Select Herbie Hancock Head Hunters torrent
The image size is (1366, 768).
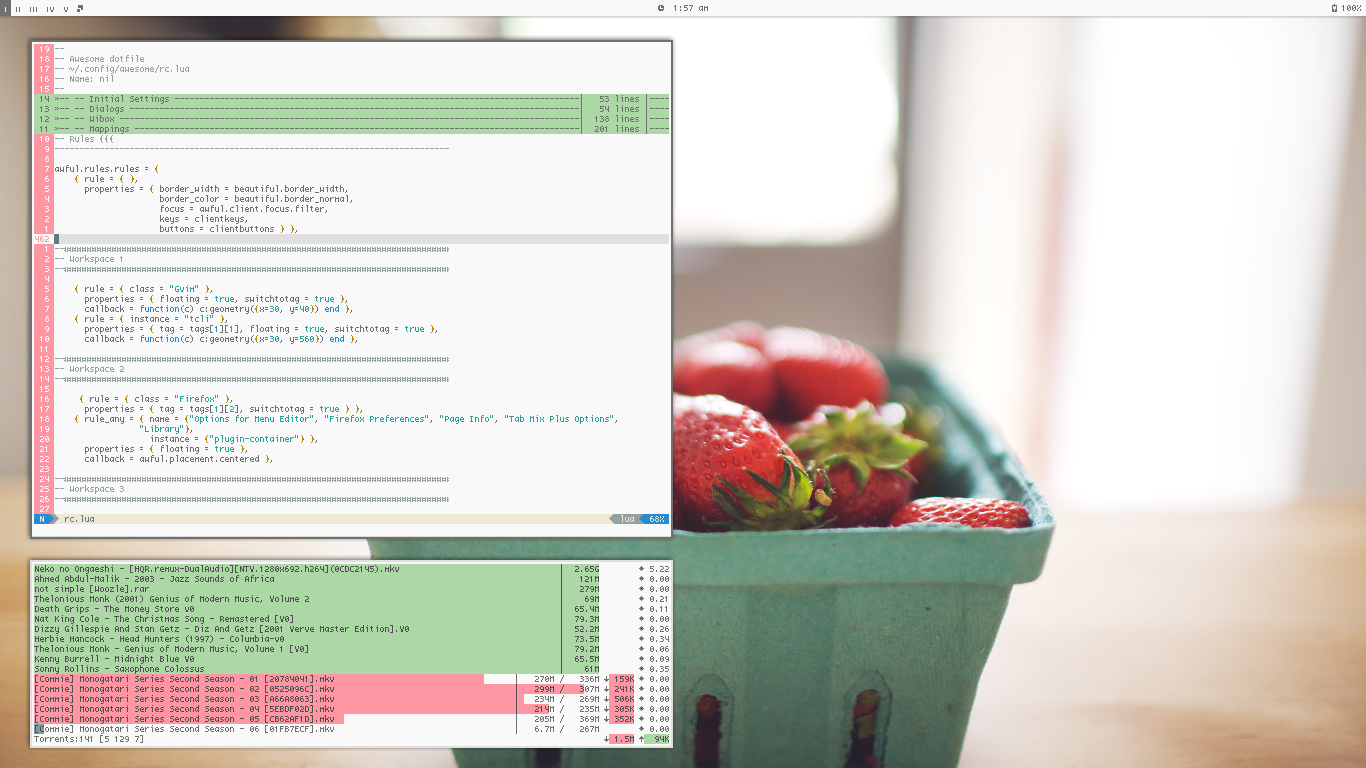click(352, 639)
